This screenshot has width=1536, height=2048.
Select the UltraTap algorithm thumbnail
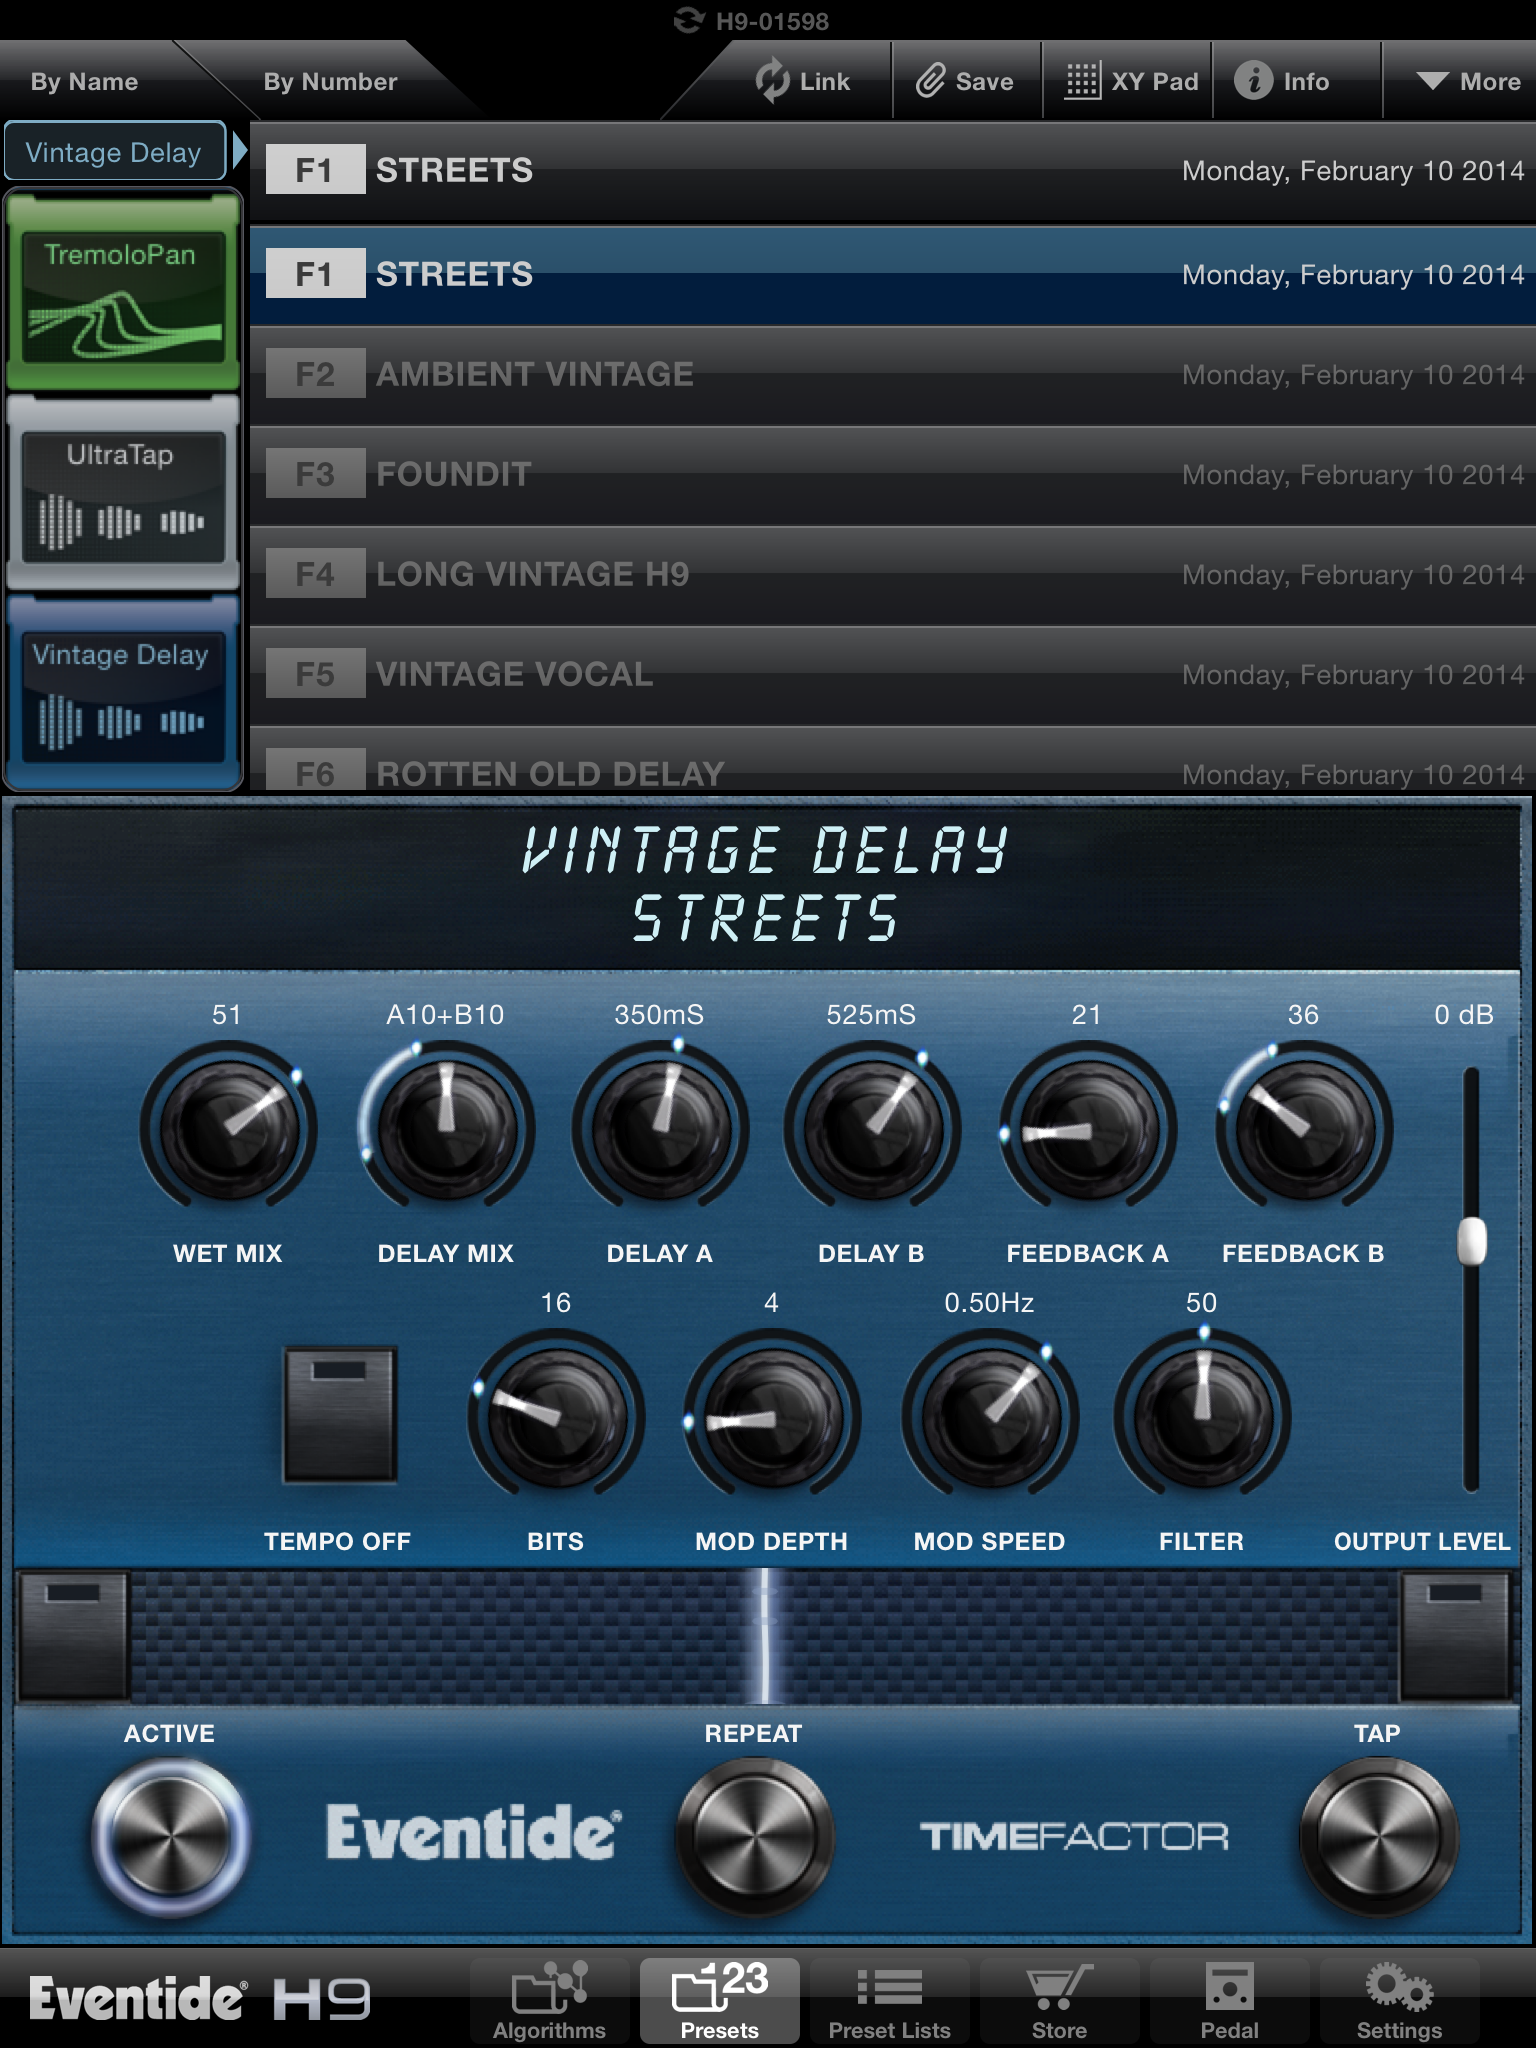point(123,492)
